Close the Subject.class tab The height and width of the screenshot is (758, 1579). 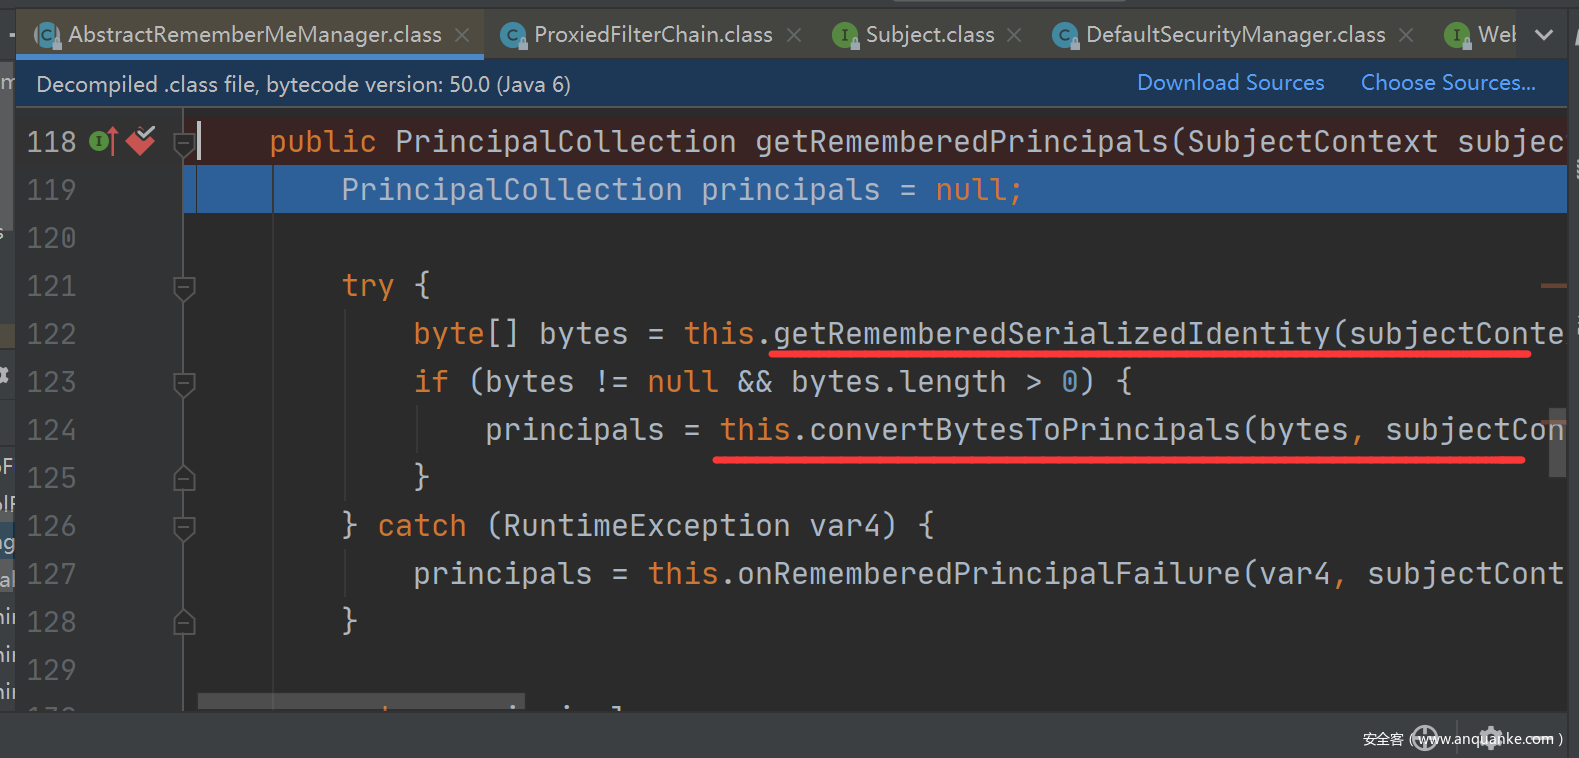tap(1014, 35)
